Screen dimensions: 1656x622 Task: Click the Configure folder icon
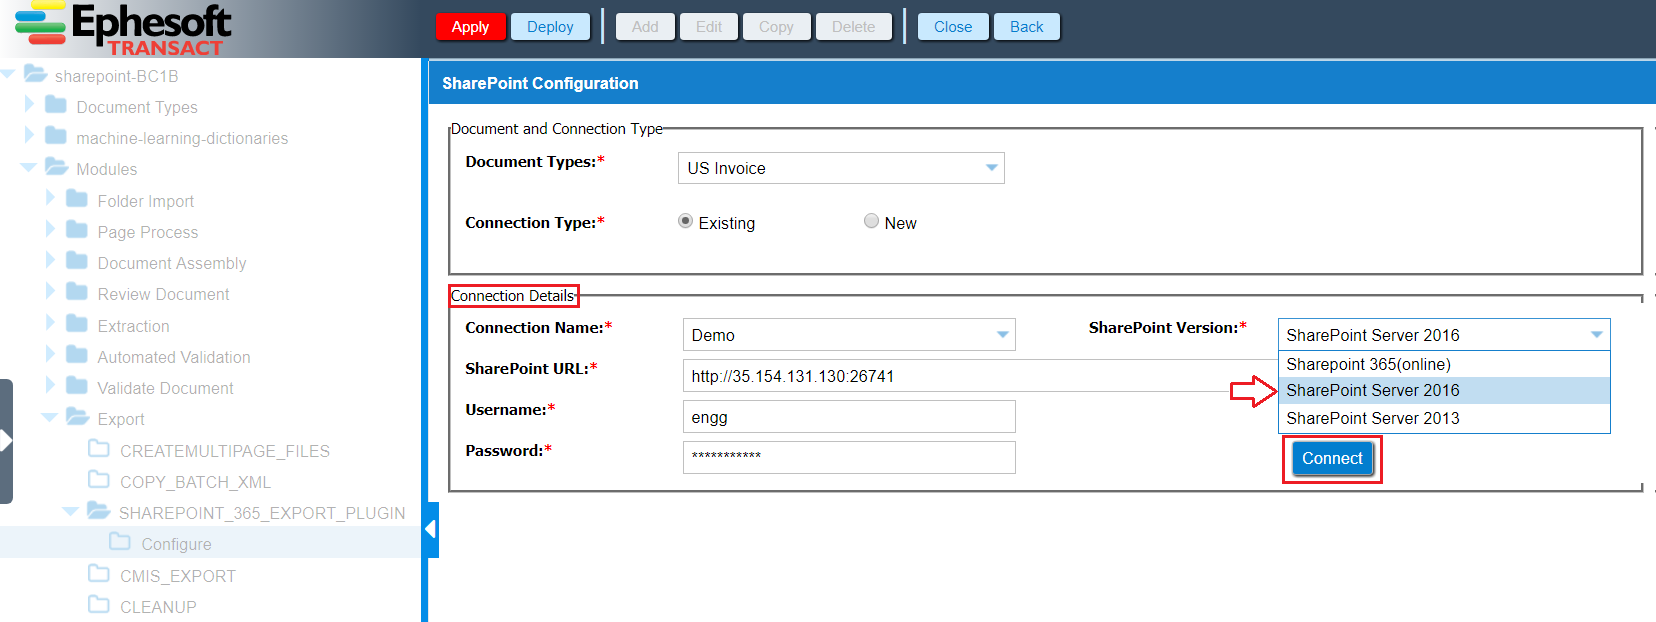pyautogui.click(x=120, y=542)
